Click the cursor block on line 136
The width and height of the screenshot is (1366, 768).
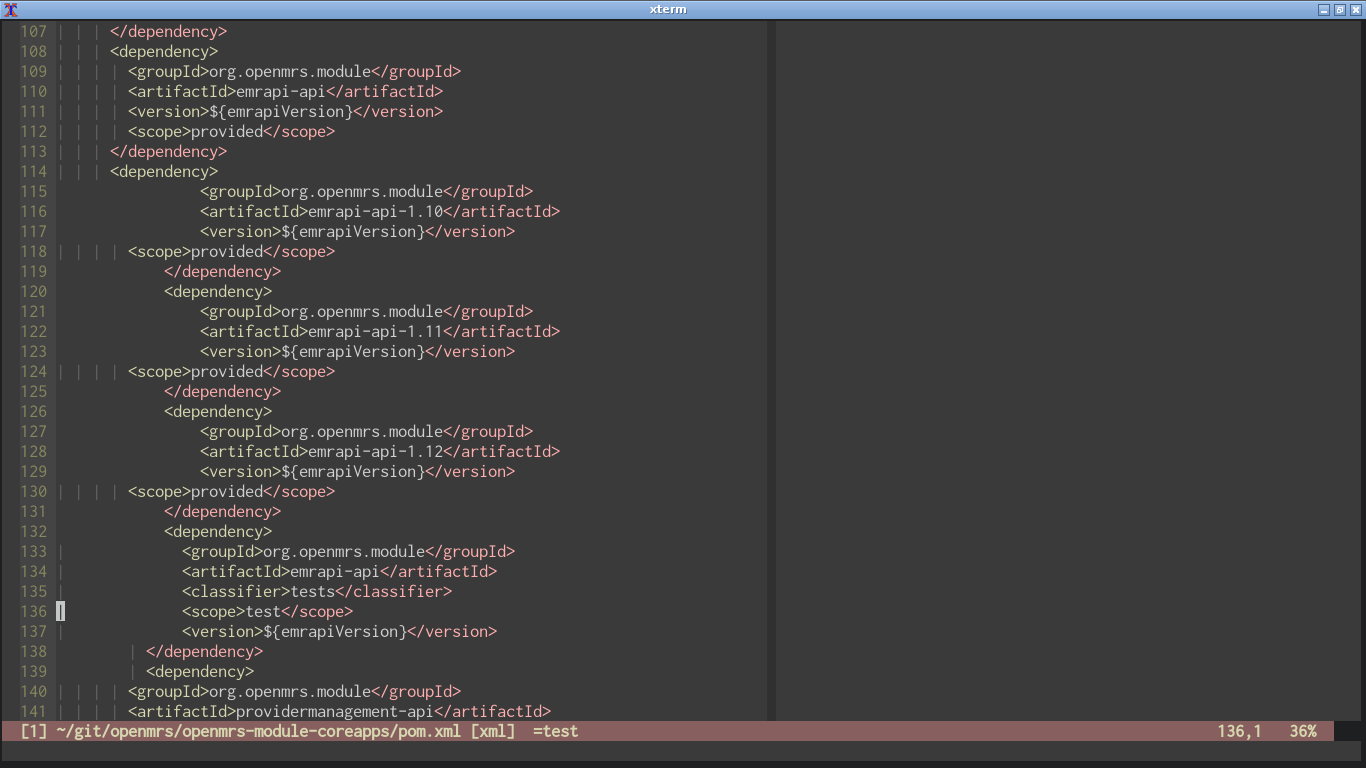click(60, 611)
